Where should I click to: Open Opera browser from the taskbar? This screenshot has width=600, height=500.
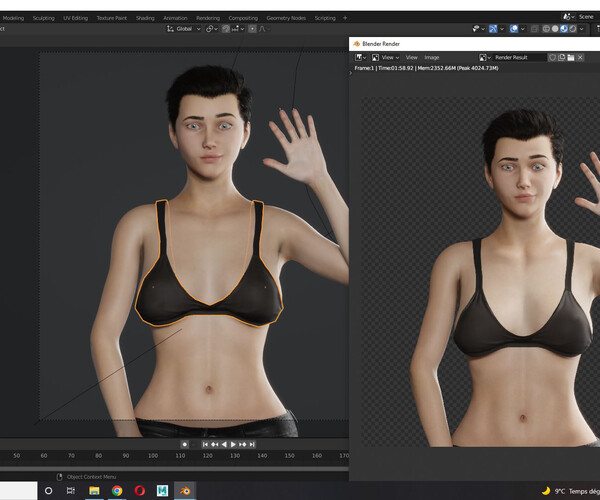tap(140, 491)
